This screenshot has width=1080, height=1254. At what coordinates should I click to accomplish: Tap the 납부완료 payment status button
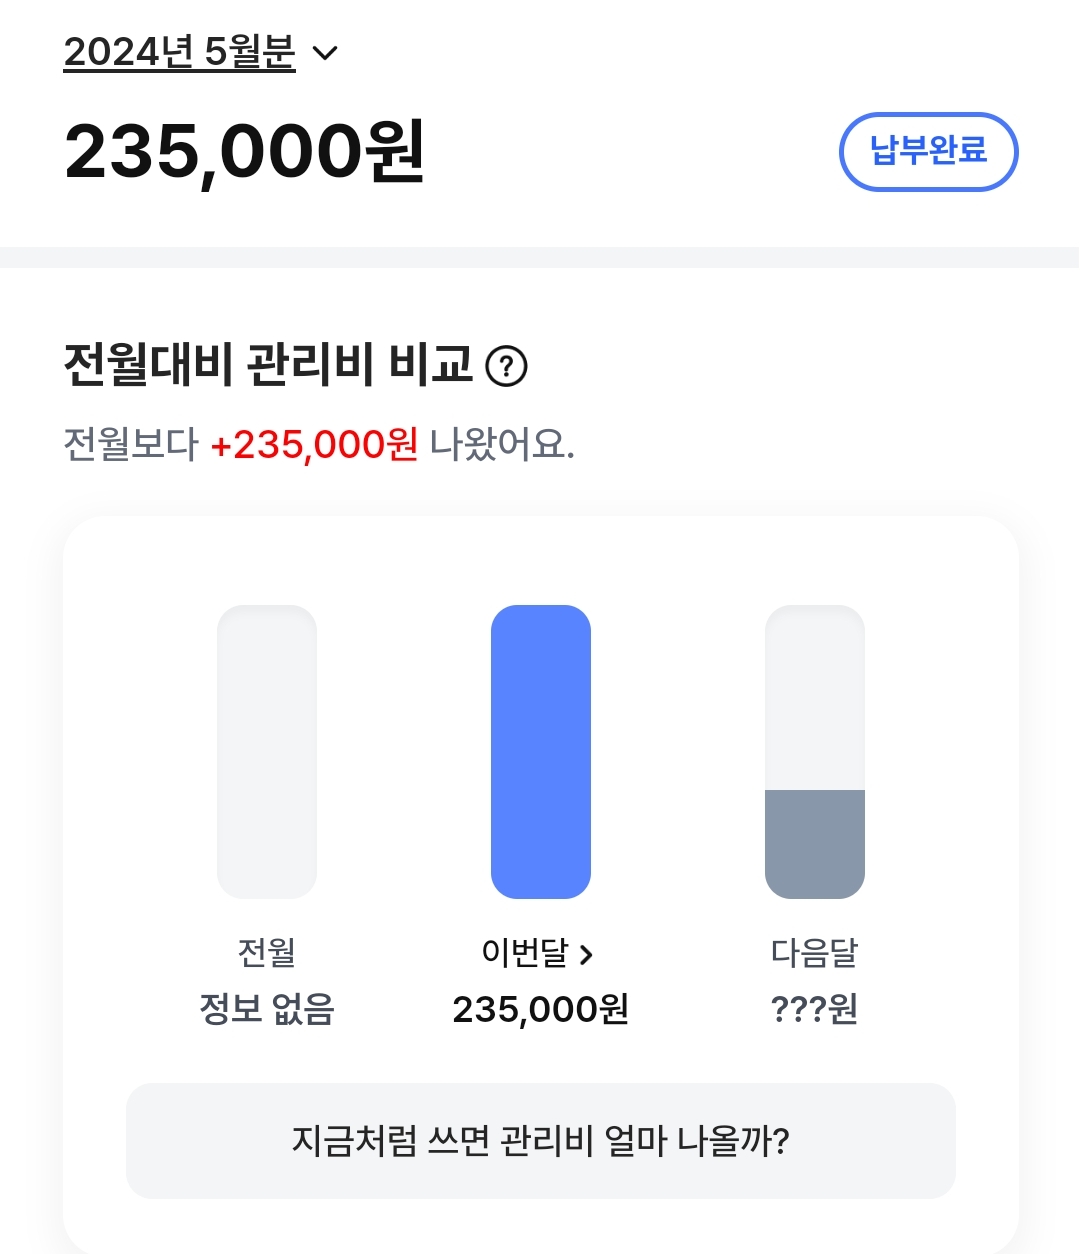(x=928, y=152)
